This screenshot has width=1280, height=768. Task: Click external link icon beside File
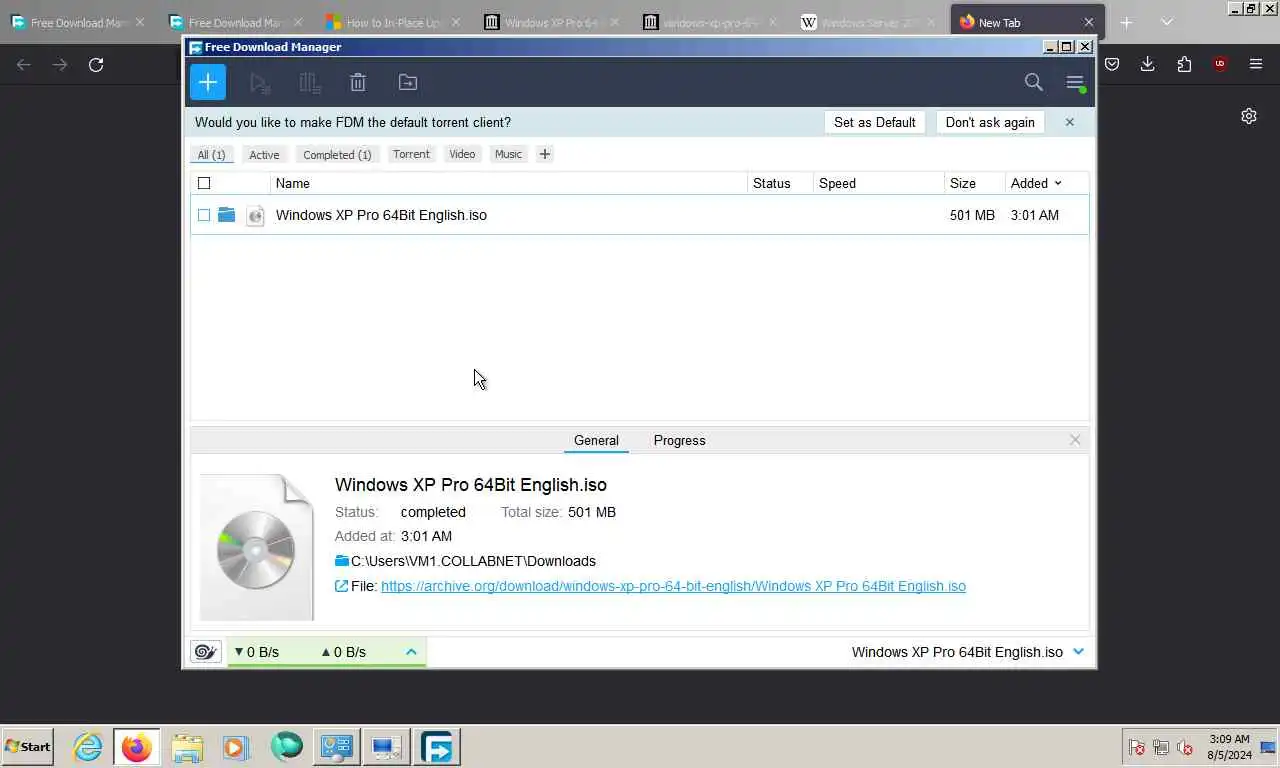pyautogui.click(x=342, y=586)
